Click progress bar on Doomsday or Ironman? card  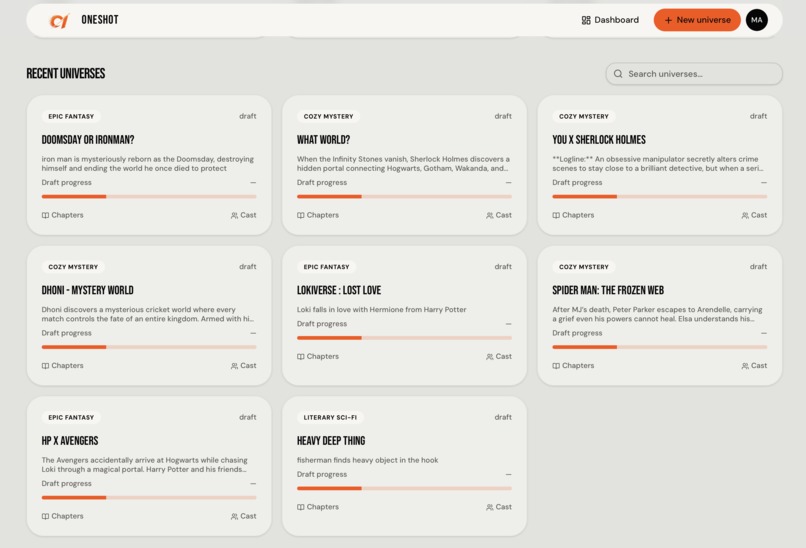click(149, 196)
